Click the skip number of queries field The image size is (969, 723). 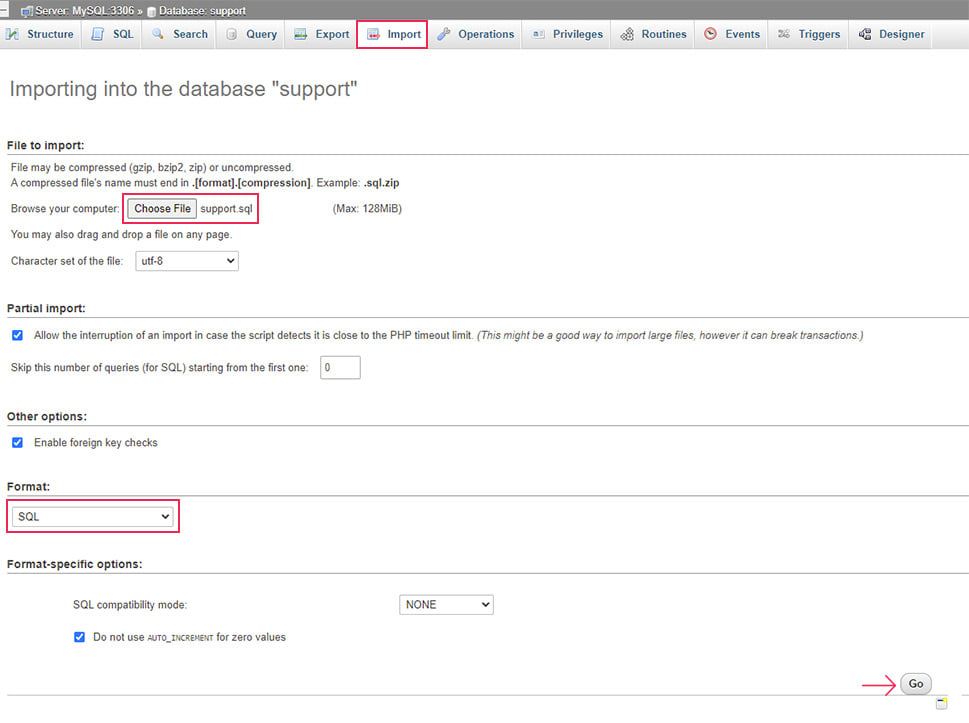[340, 368]
